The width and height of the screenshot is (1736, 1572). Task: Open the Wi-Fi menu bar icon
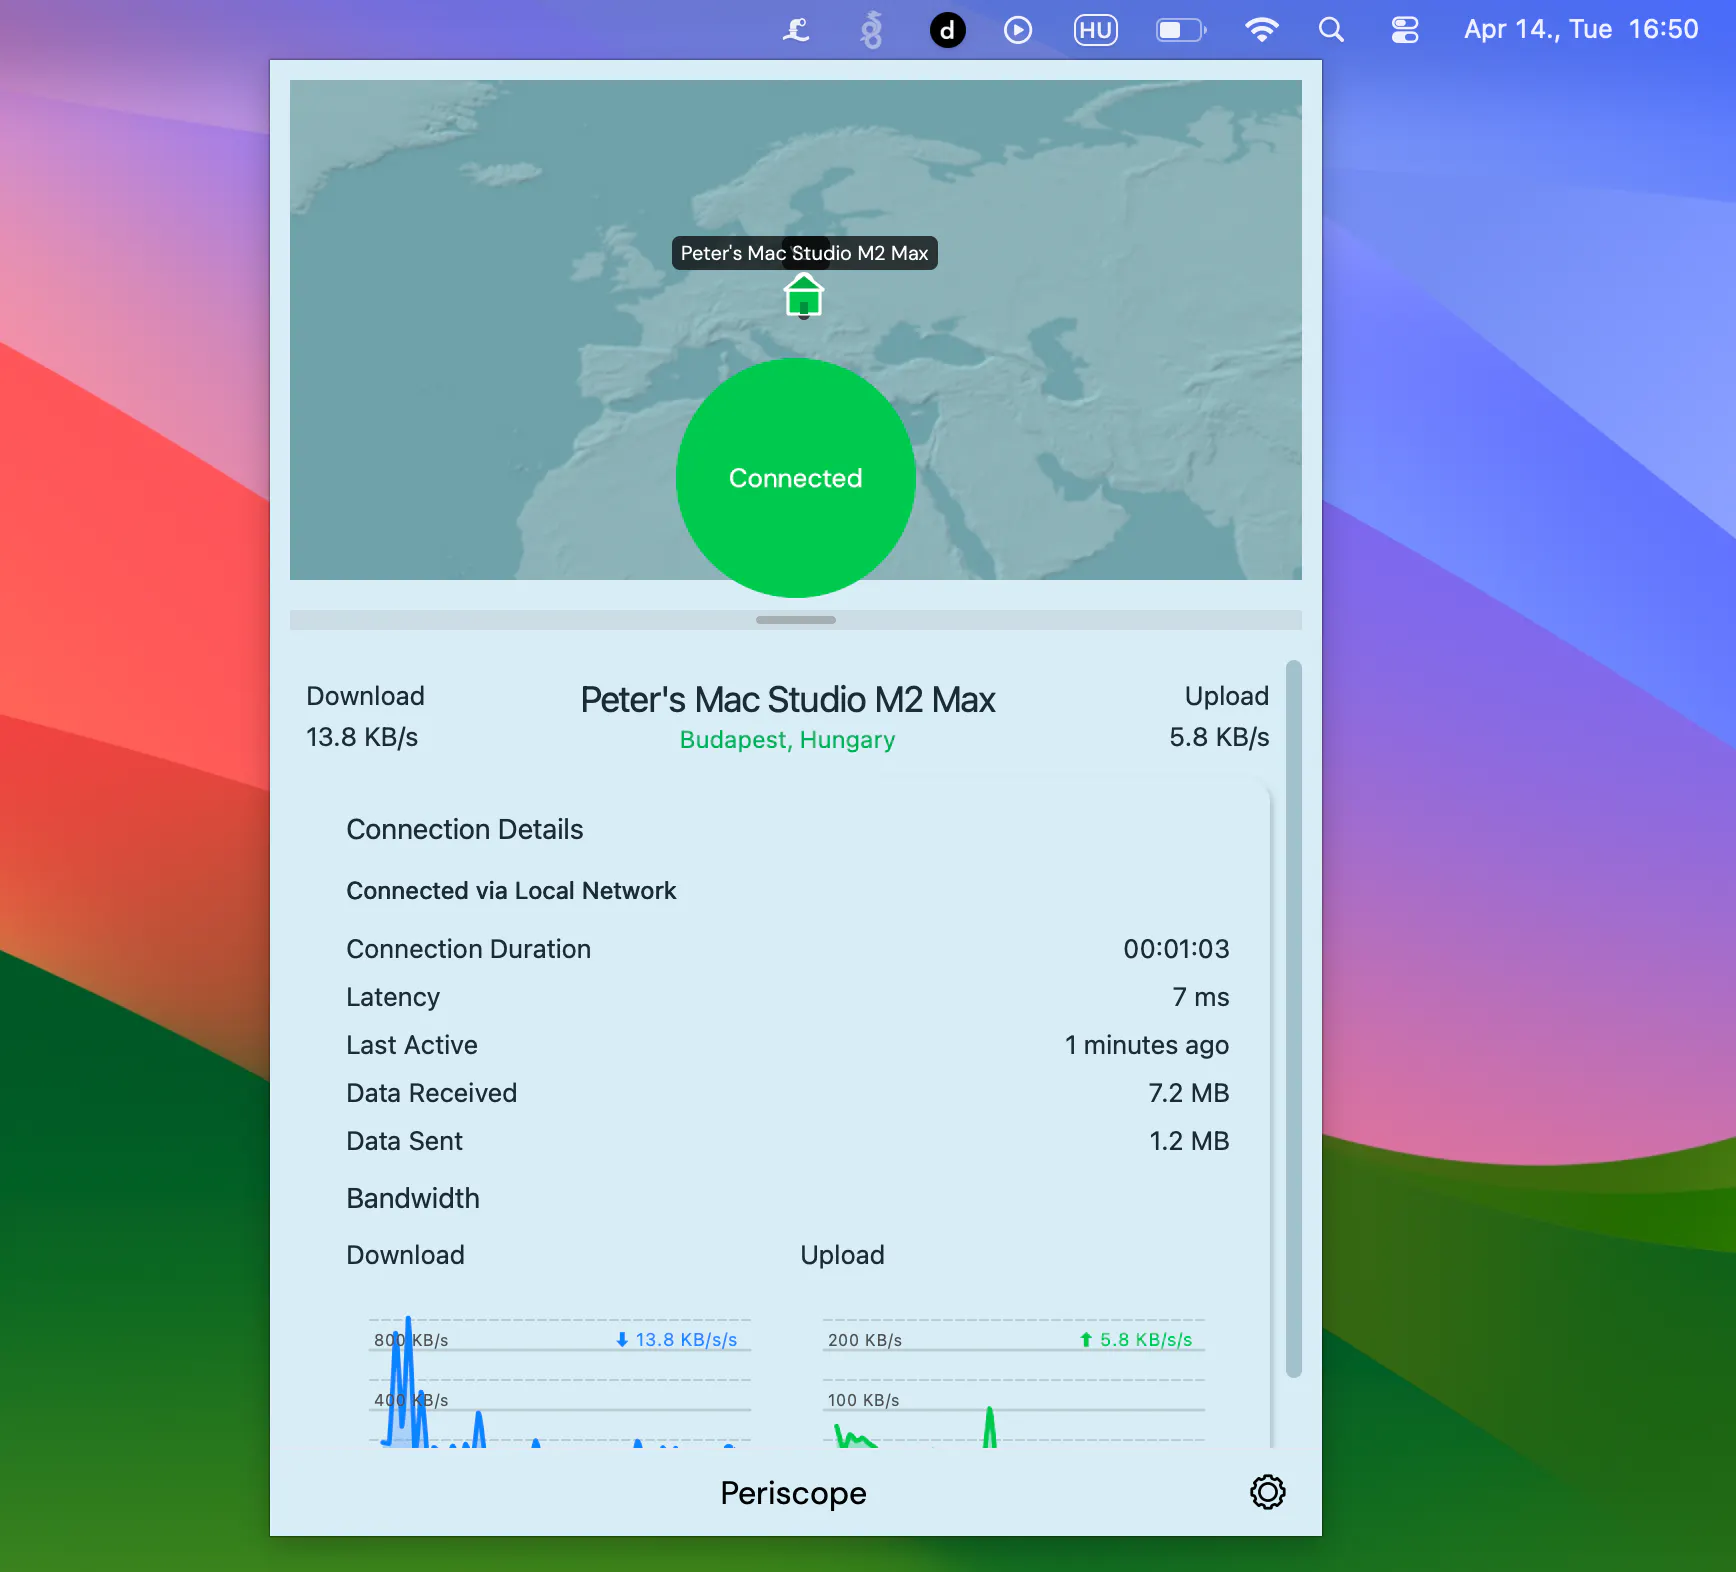click(1262, 30)
